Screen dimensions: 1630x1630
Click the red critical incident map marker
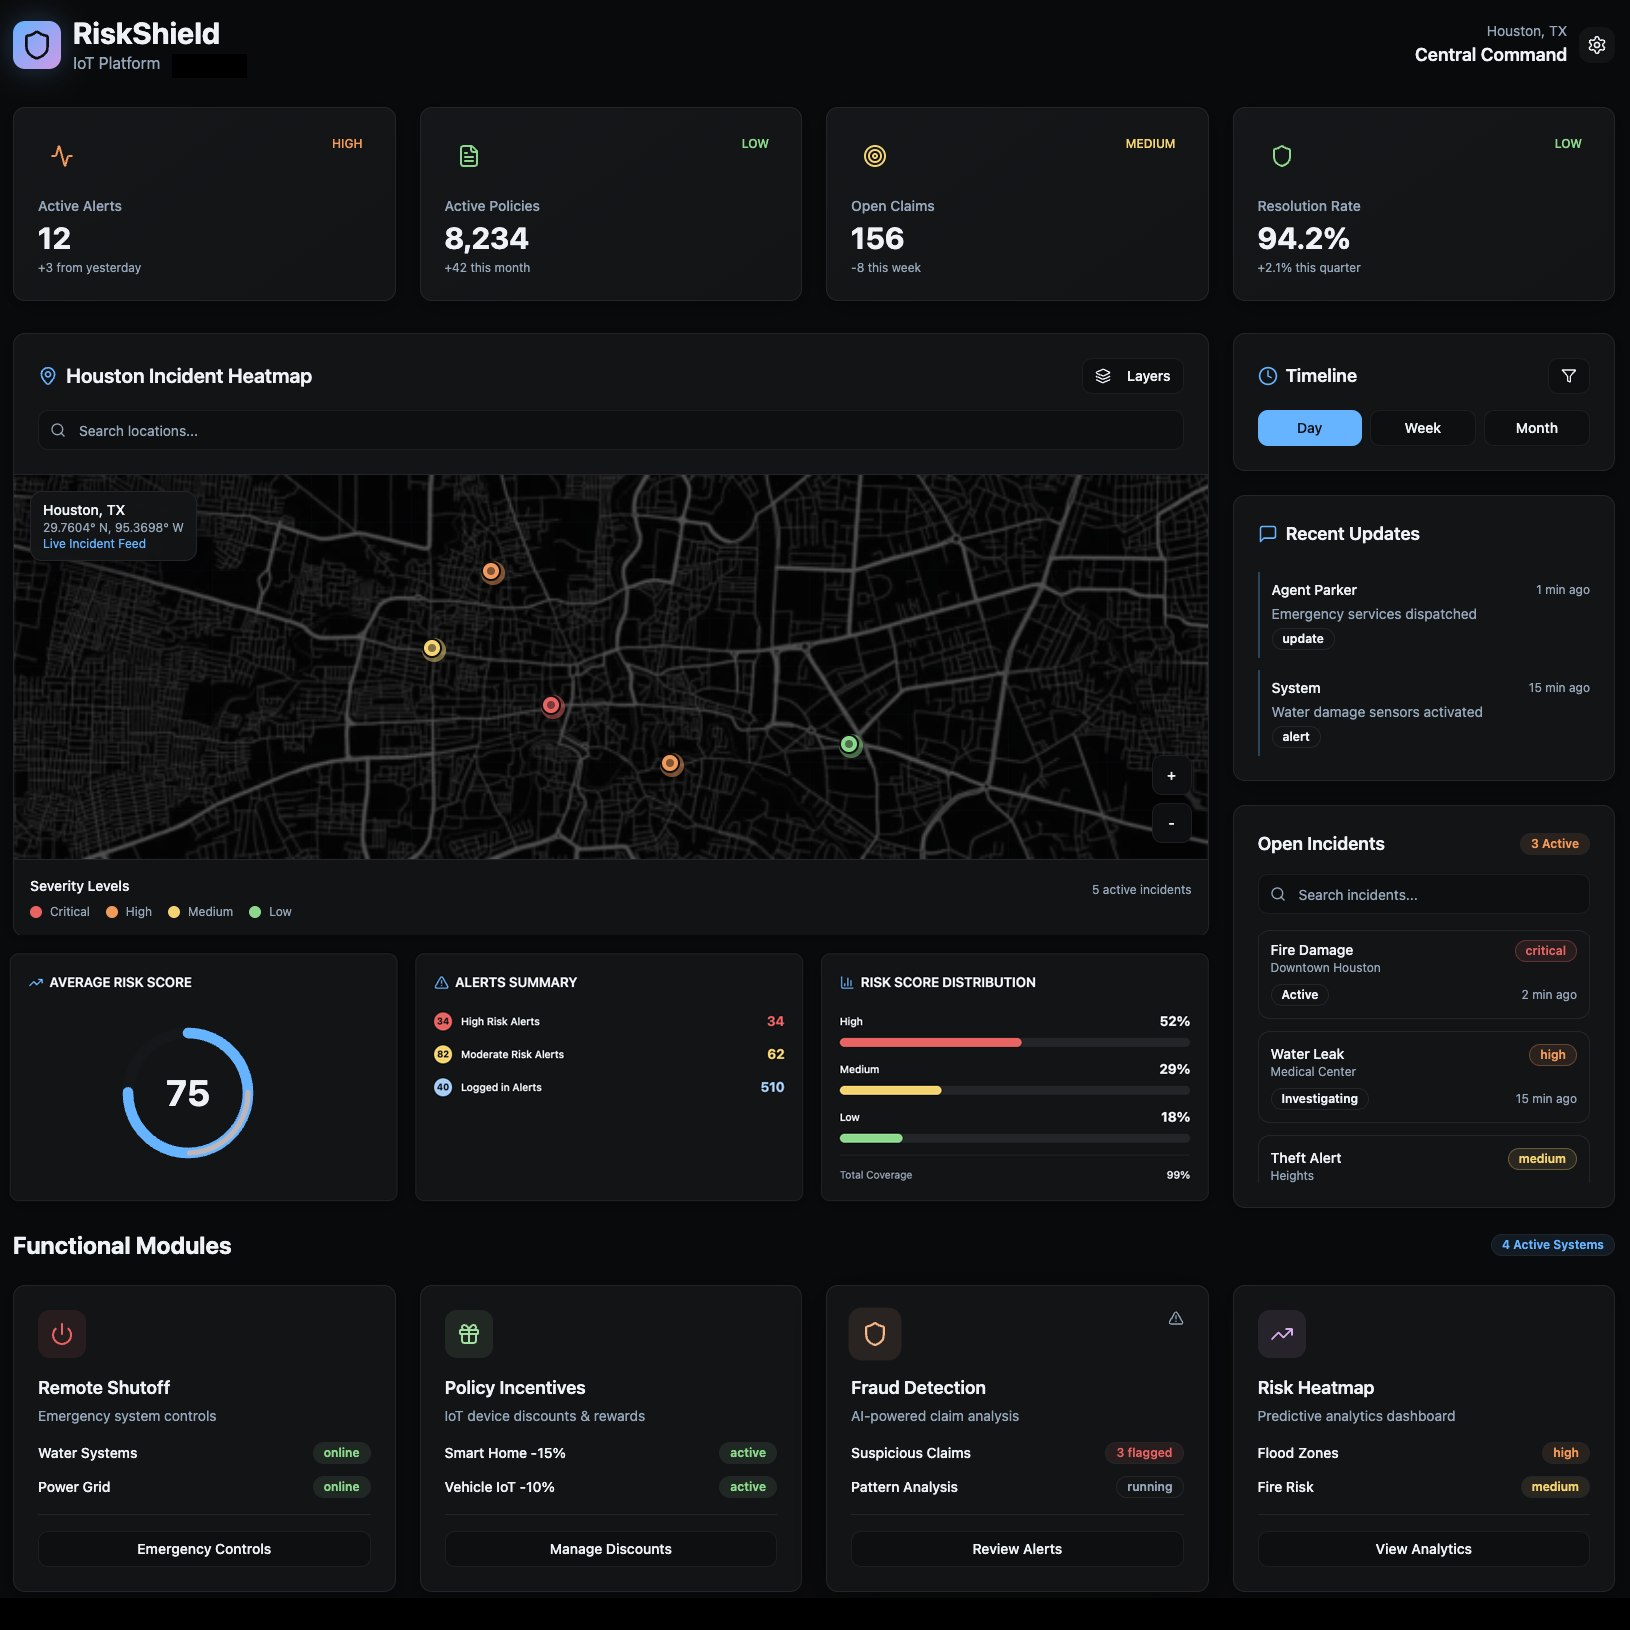click(551, 706)
